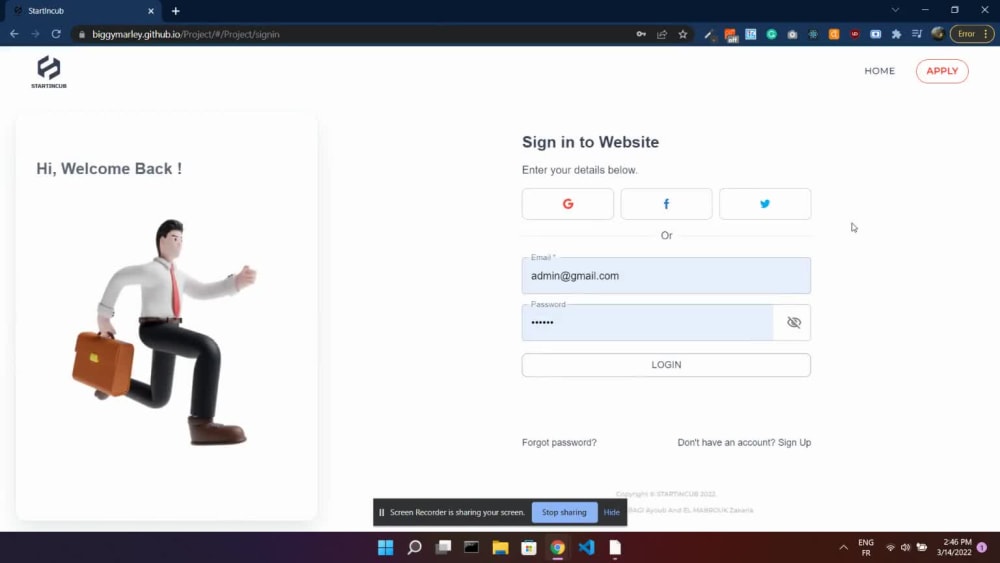Go back in browser history
Image resolution: width=1000 pixels, height=563 pixels.
pyautogui.click(x=14, y=34)
